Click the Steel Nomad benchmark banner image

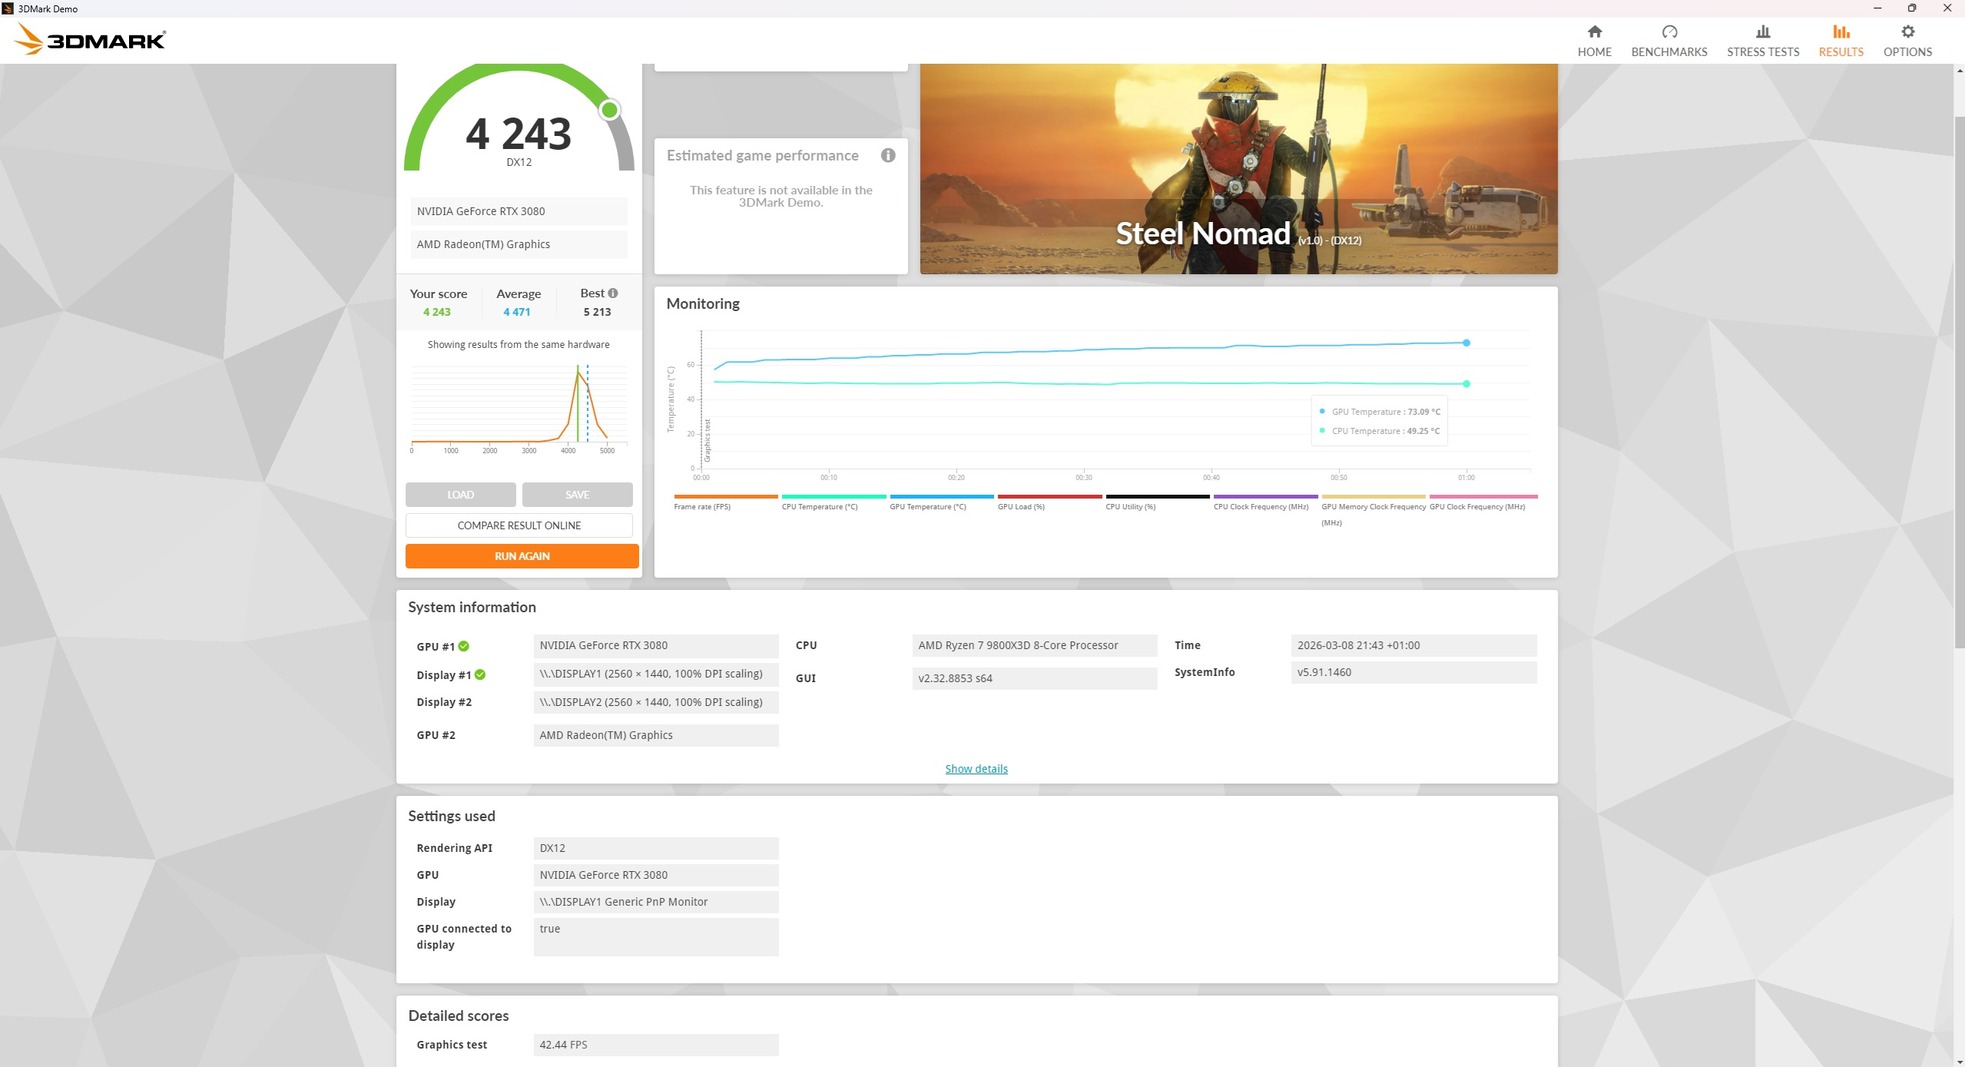click(1239, 169)
